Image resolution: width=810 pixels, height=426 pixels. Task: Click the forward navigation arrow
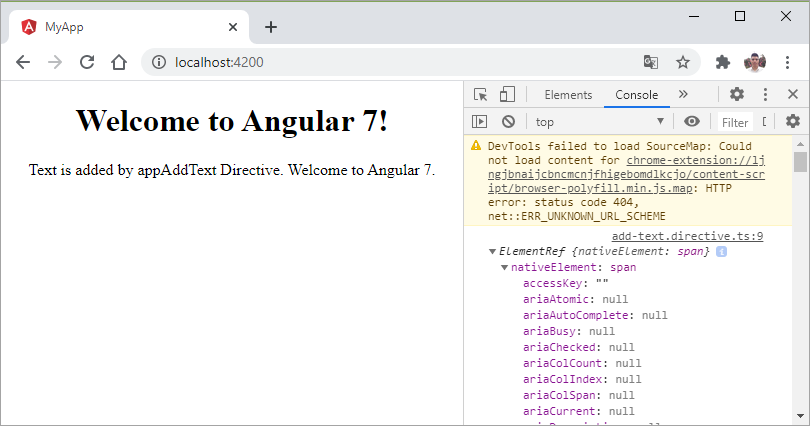tap(55, 62)
